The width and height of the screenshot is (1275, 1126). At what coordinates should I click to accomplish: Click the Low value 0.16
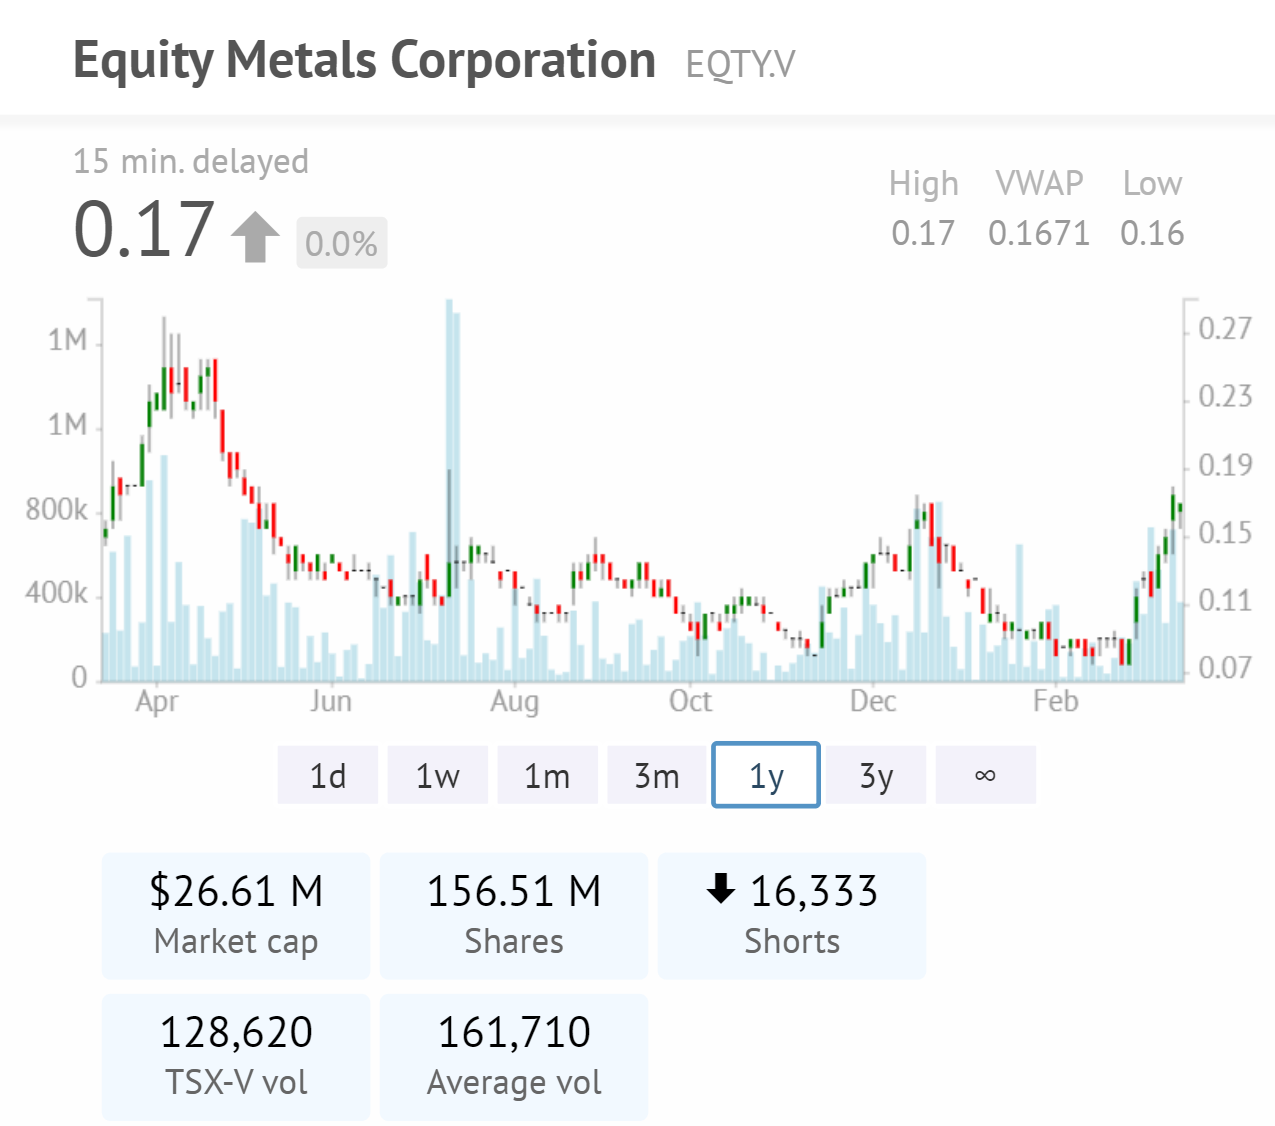click(1152, 233)
